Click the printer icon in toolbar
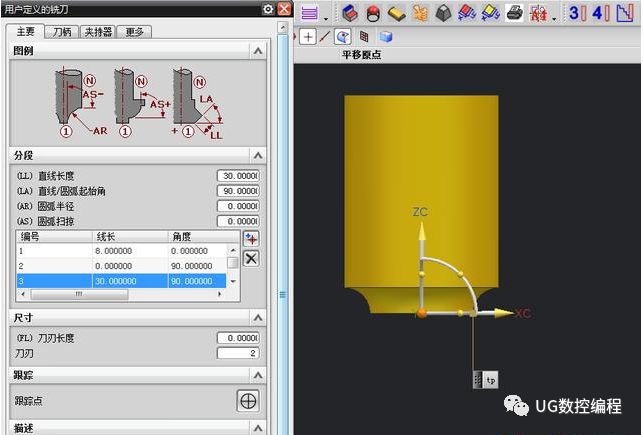 (x=514, y=13)
